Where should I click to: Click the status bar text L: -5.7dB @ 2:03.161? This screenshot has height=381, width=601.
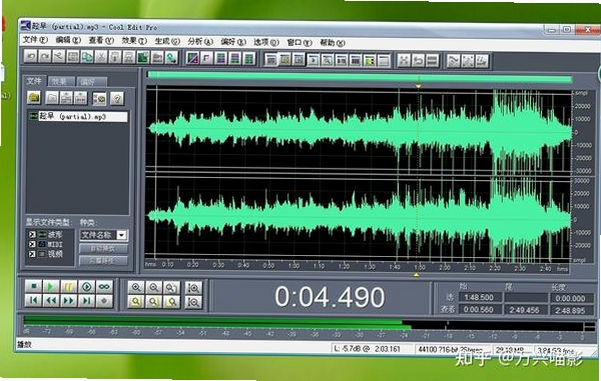tap(367, 348)
